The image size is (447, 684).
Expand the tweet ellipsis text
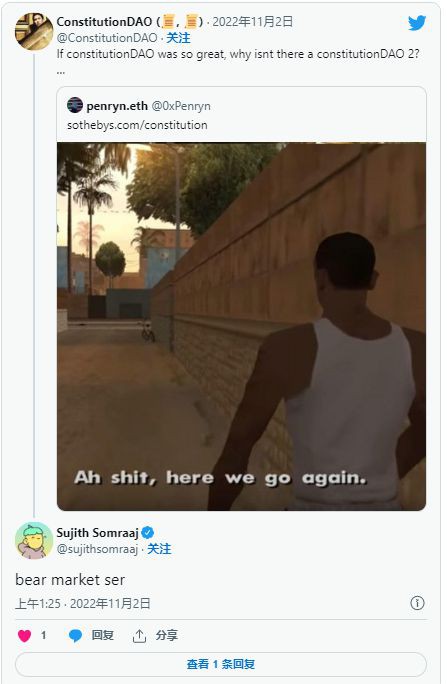[61, 72]
